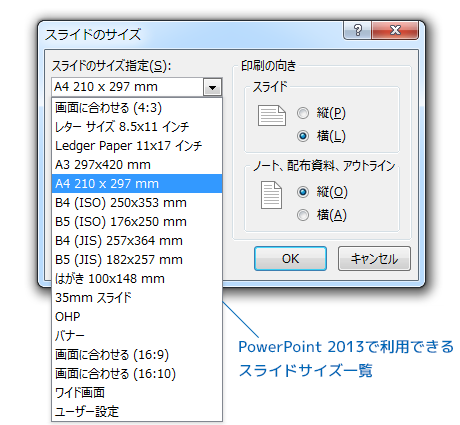Select OHP slide size
Viewport: 460px width, 425px height.
(x=137, y=317)
